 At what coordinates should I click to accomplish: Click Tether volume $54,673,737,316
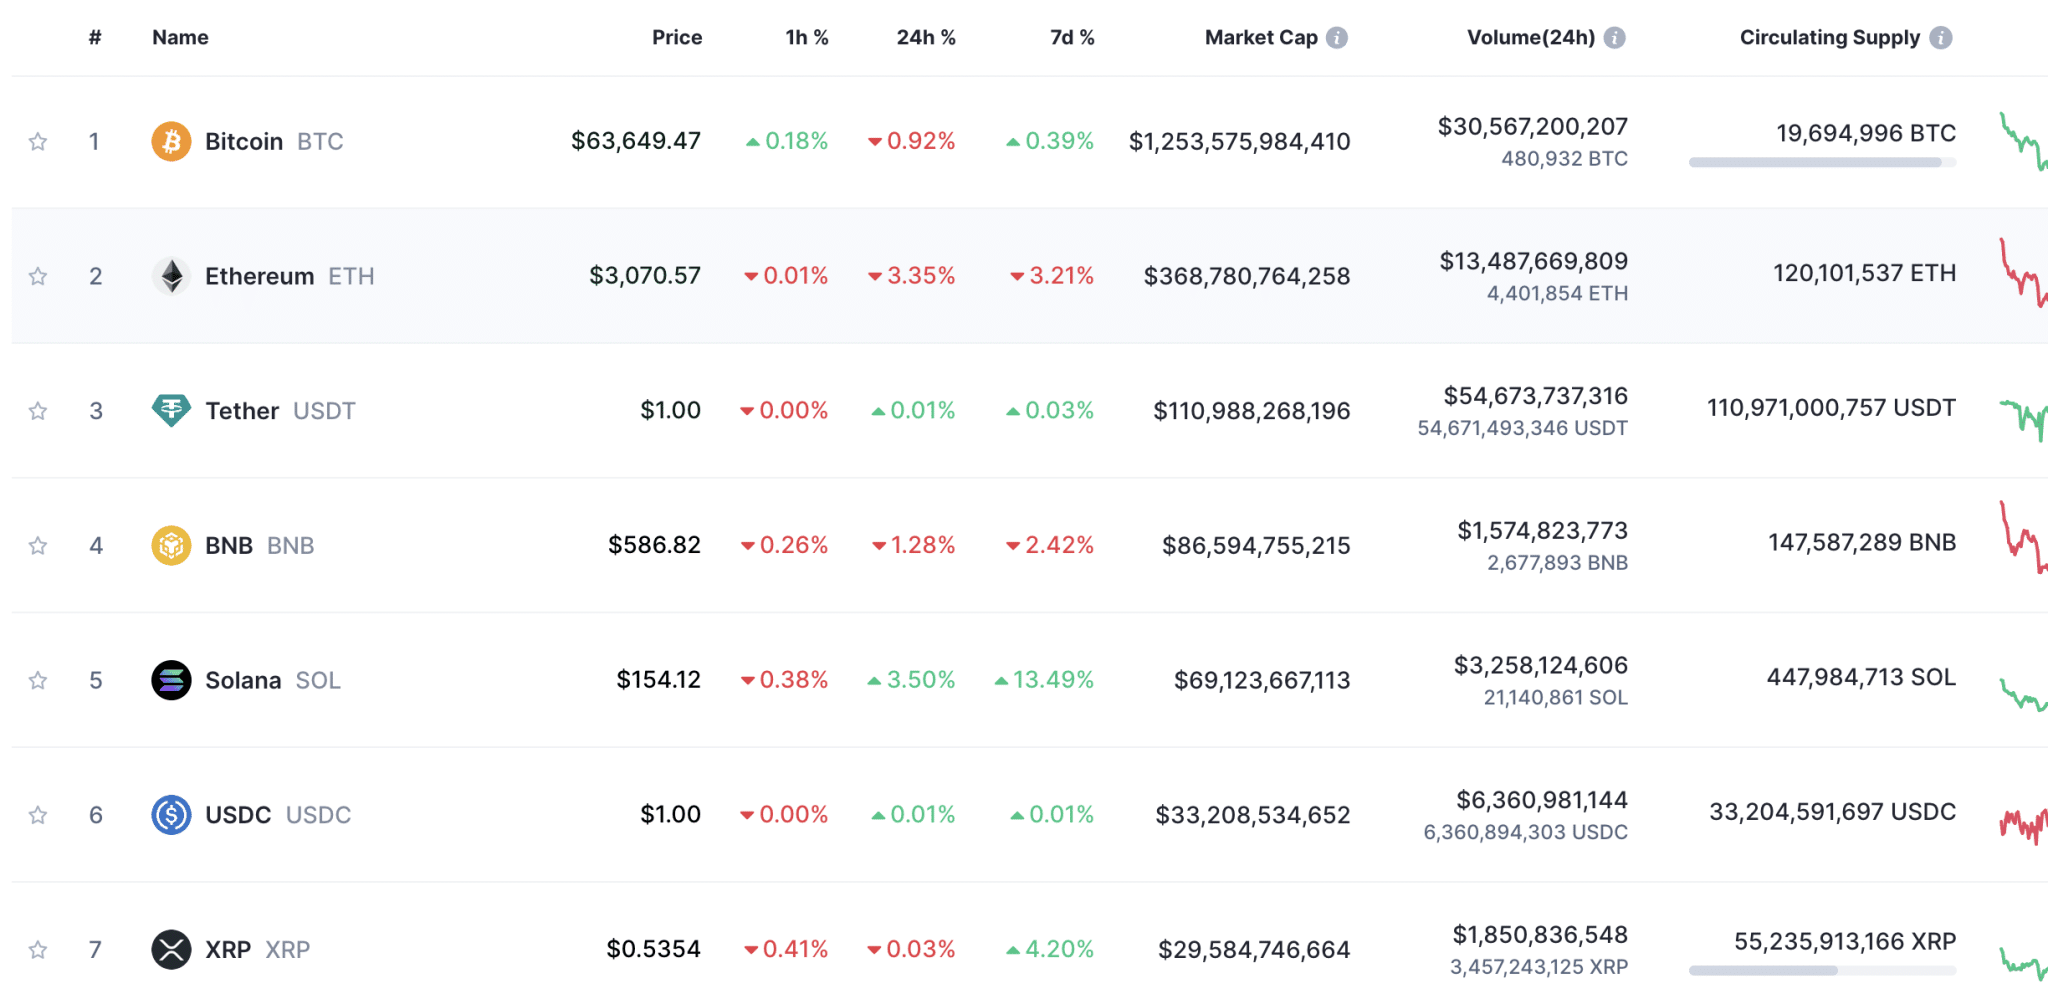[x=1536, y=396]
